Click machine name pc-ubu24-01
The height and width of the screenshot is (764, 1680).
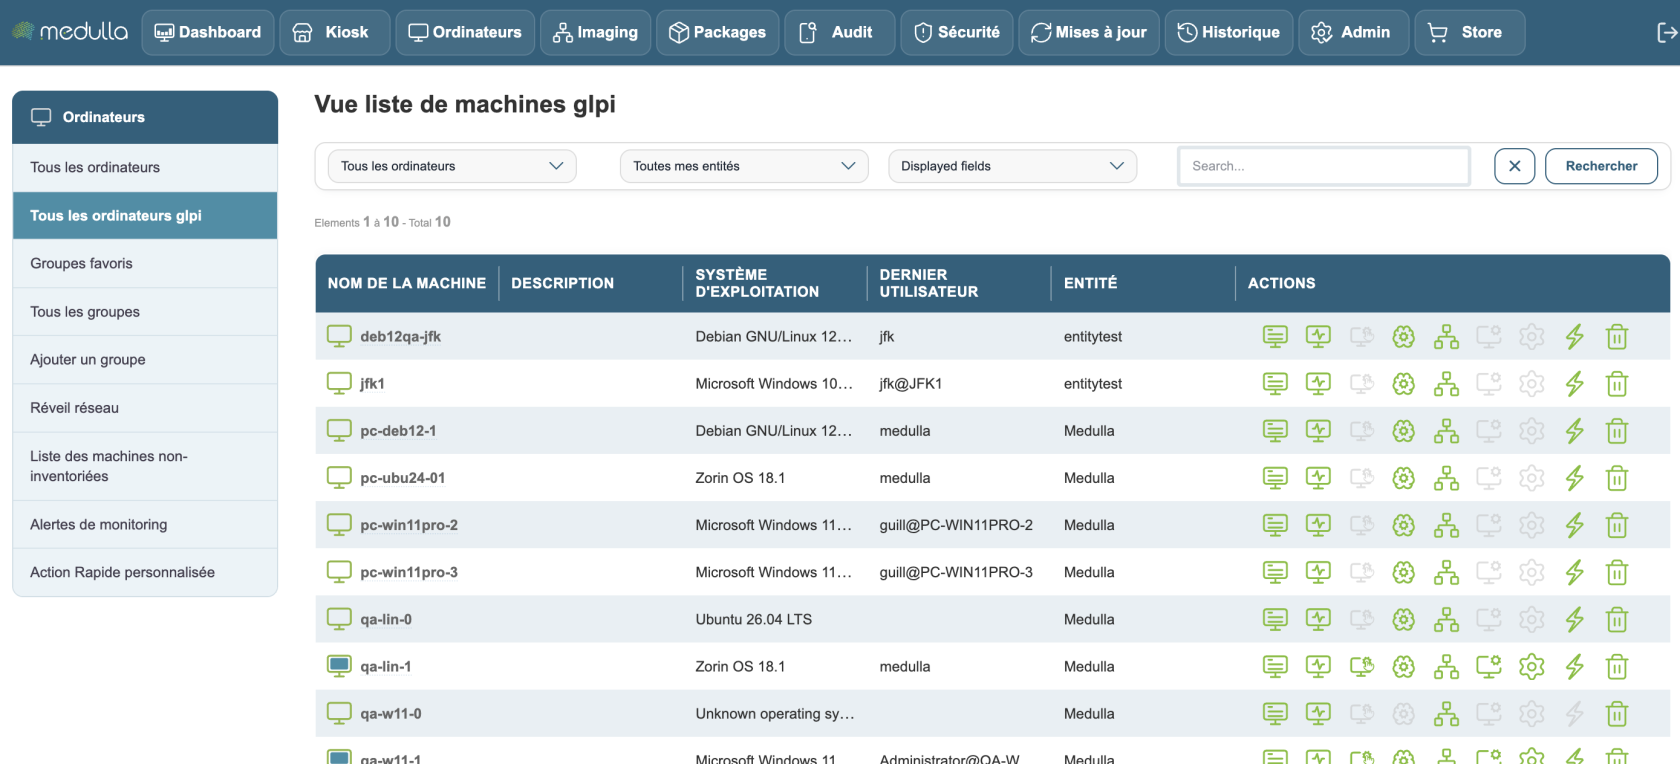(x=403, y=478)
